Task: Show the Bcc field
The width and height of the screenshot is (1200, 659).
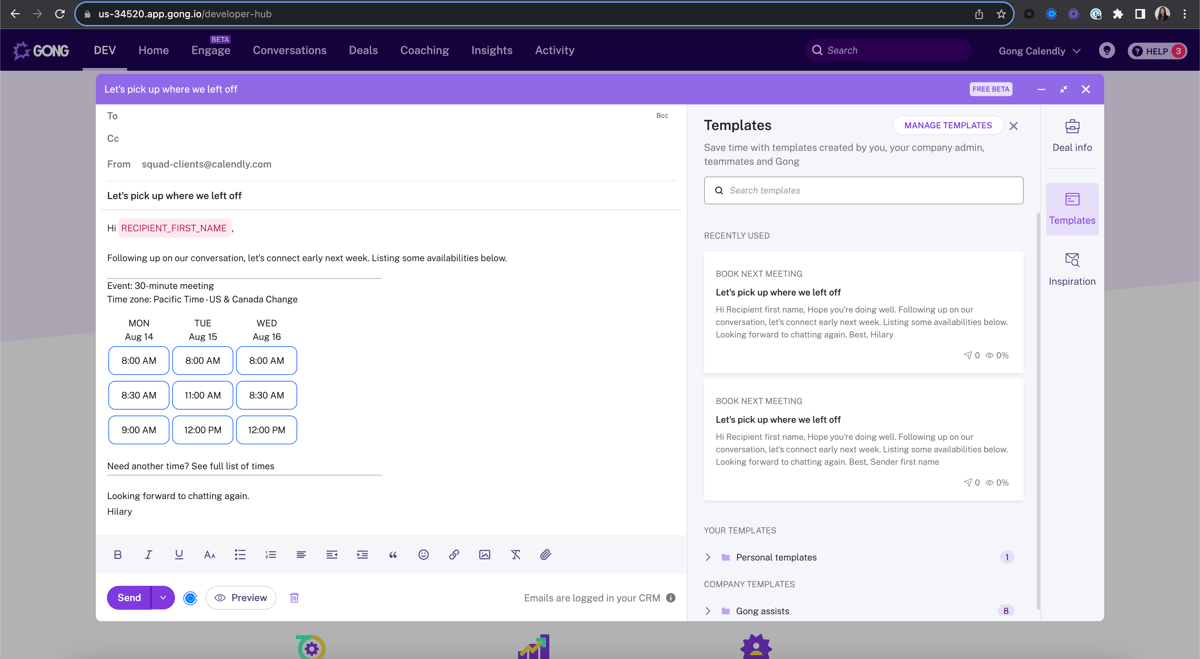Action: click(662, 116)
